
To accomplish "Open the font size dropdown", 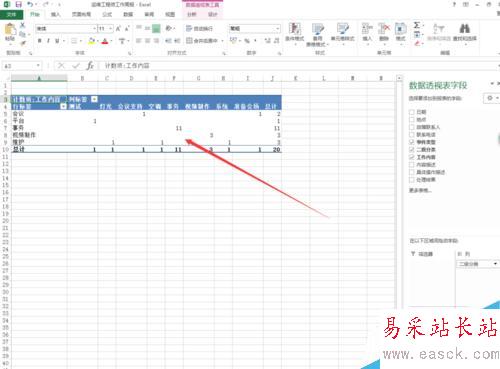I will [x=111, y=29].
